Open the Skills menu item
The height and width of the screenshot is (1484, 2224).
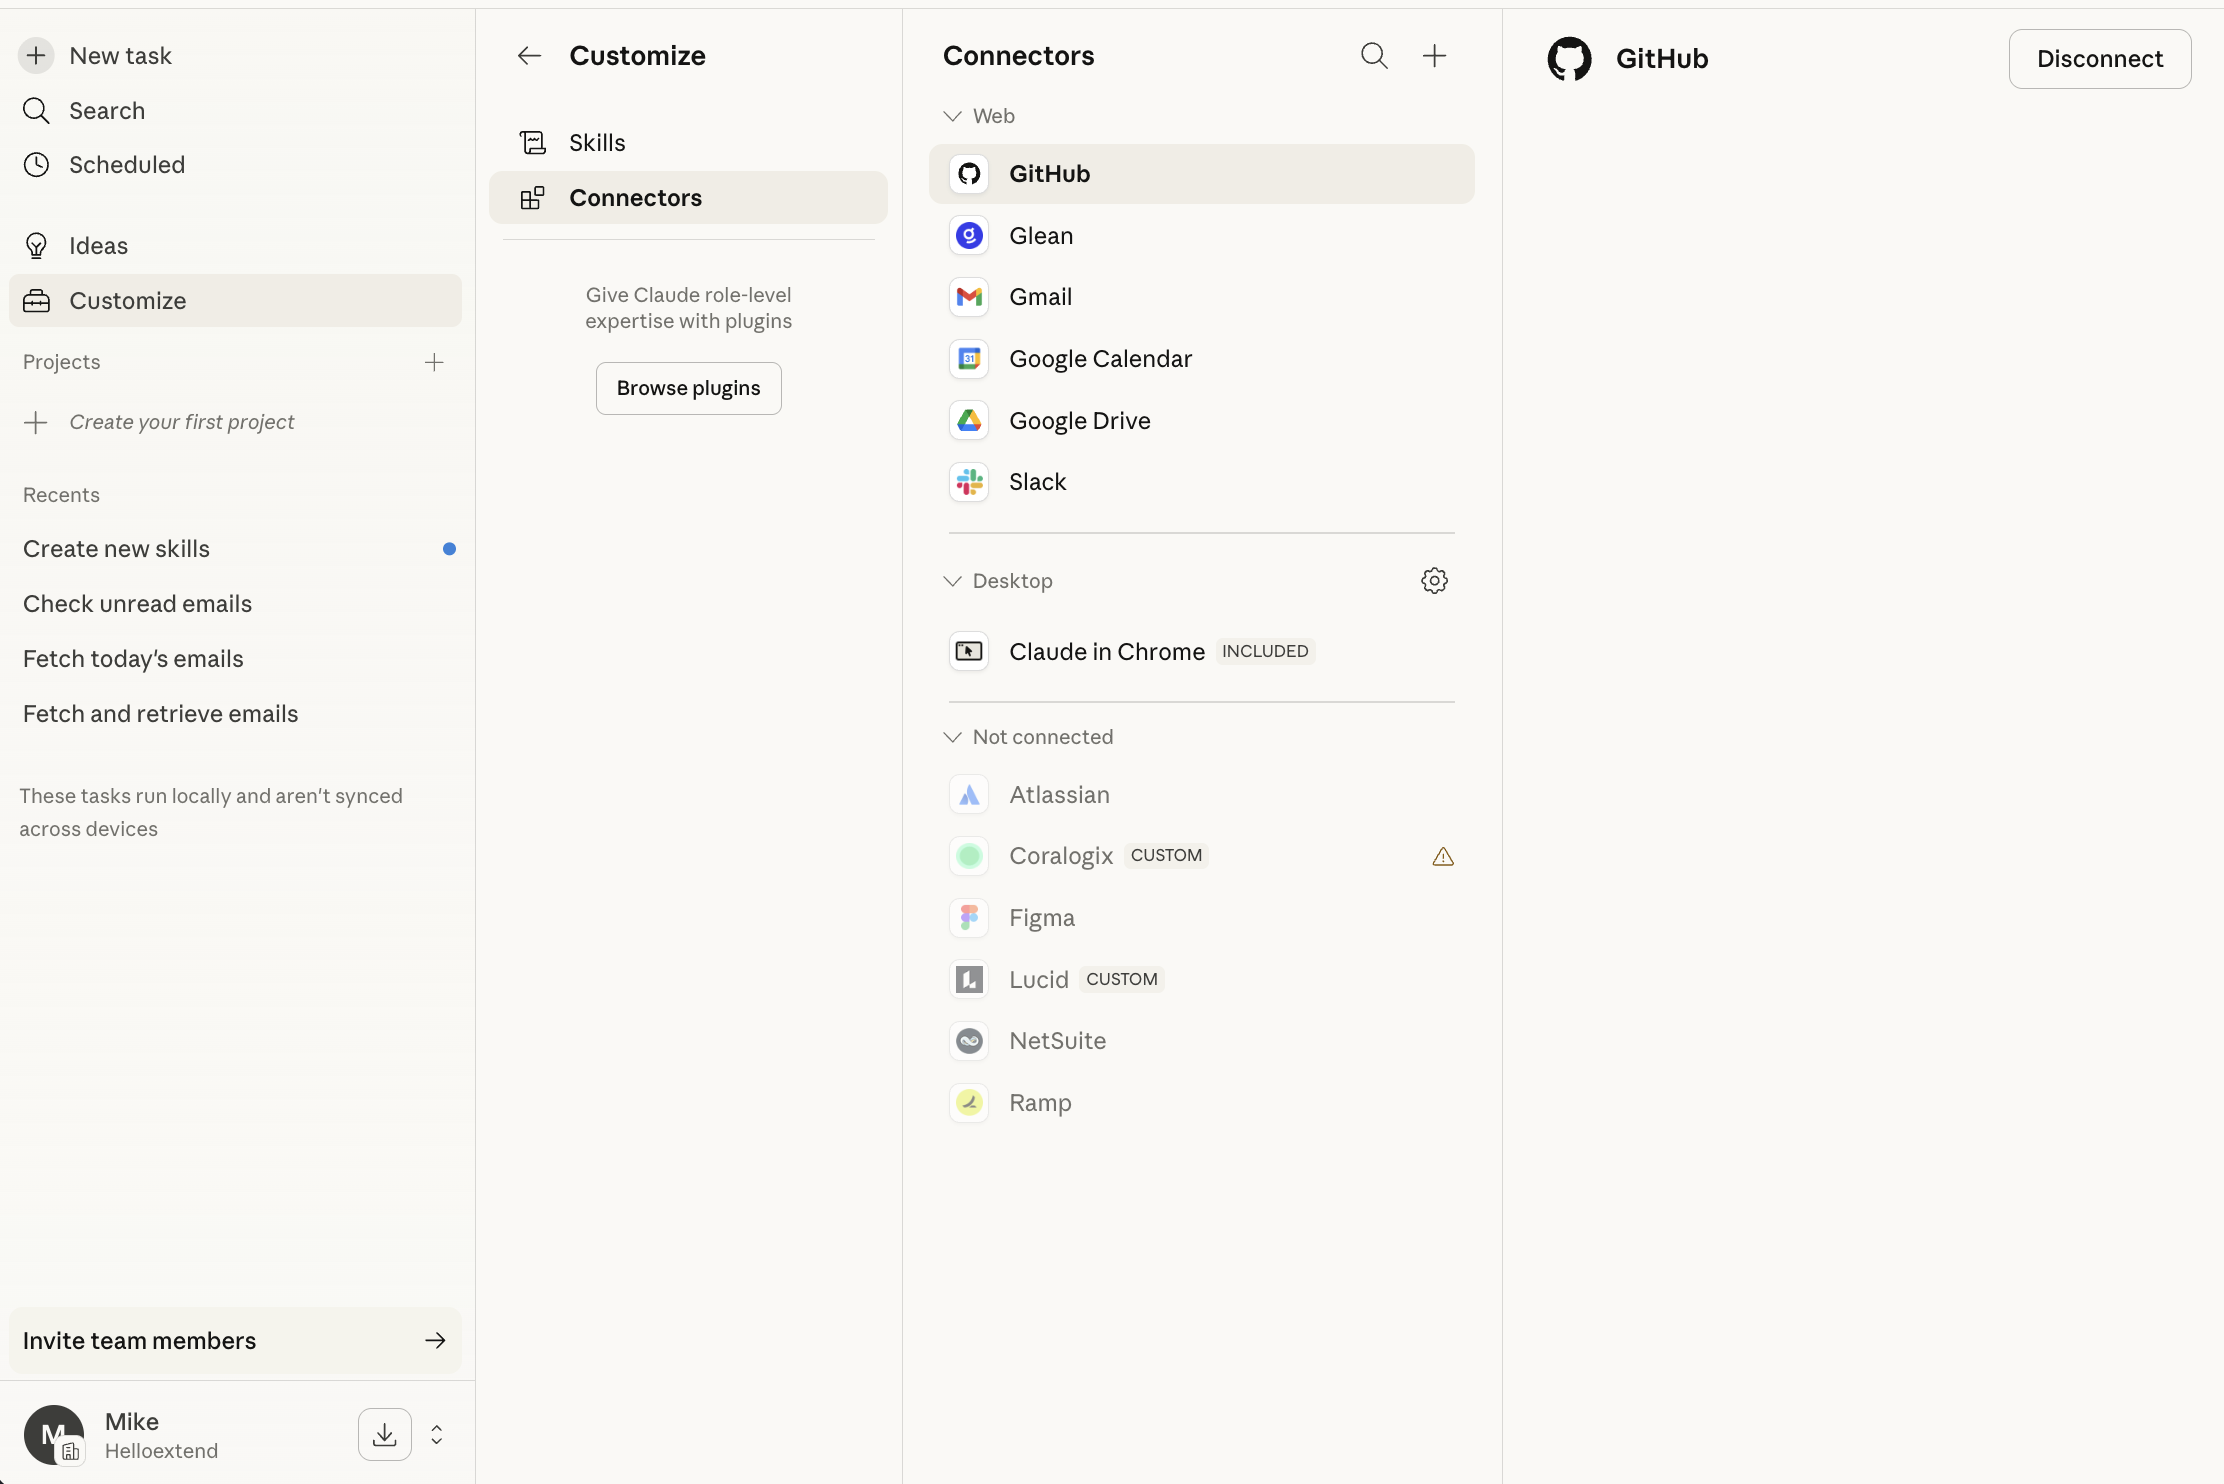(688, 143)
